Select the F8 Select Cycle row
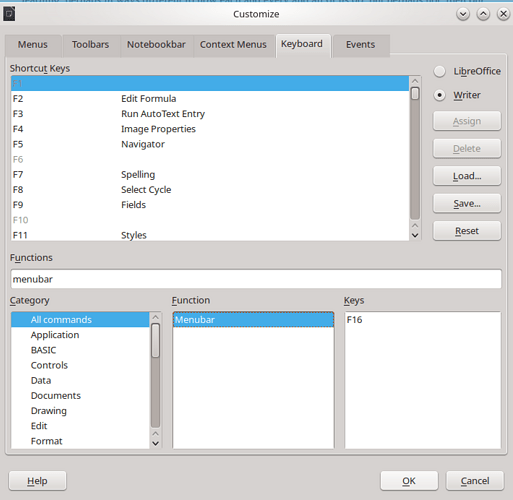 (210, 190)
